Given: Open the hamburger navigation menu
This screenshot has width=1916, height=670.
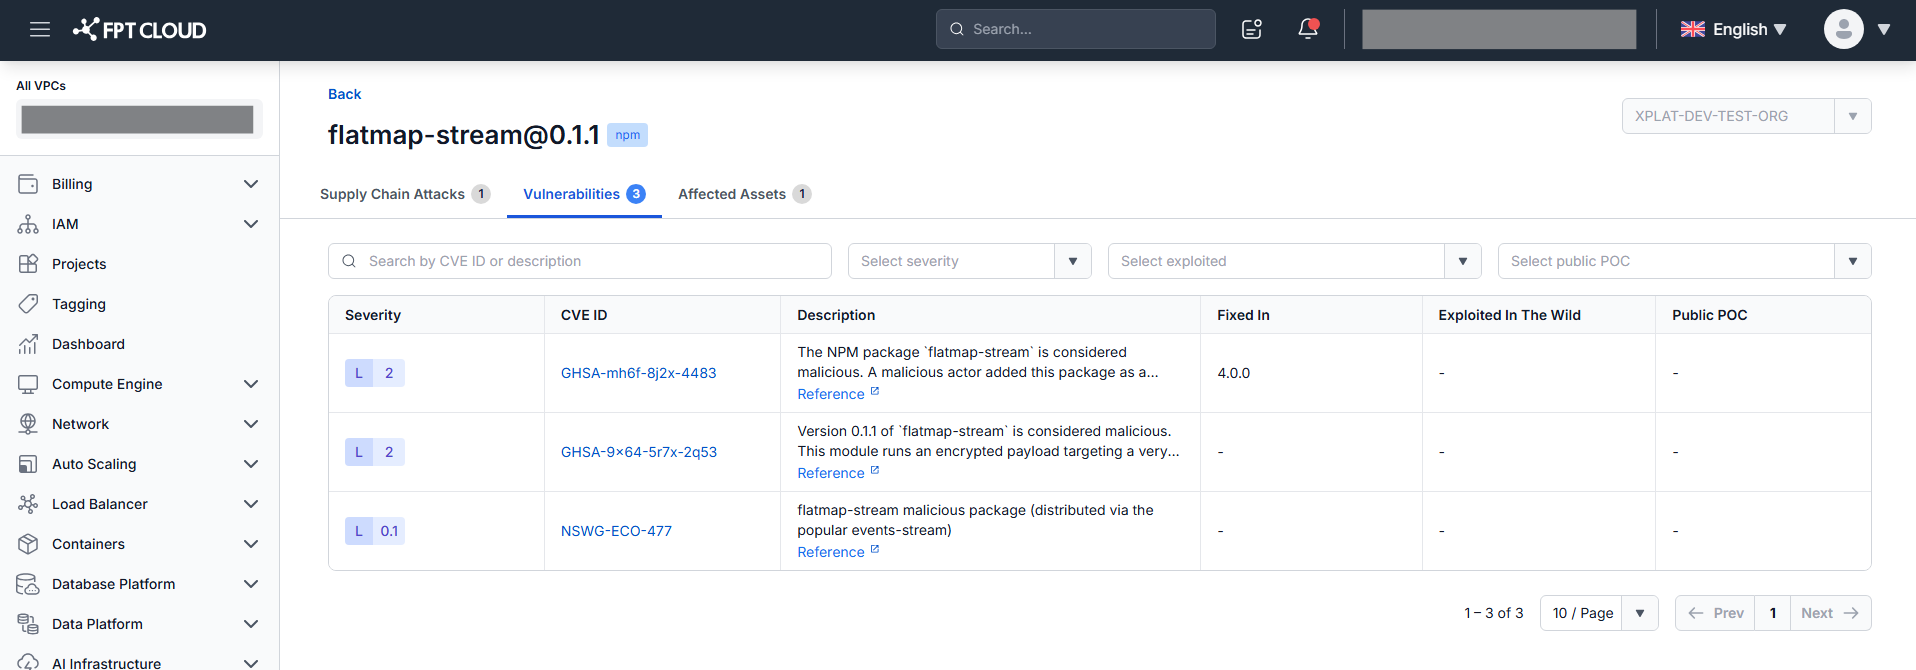Looking at the screenshot, I should tap(40, 29).
